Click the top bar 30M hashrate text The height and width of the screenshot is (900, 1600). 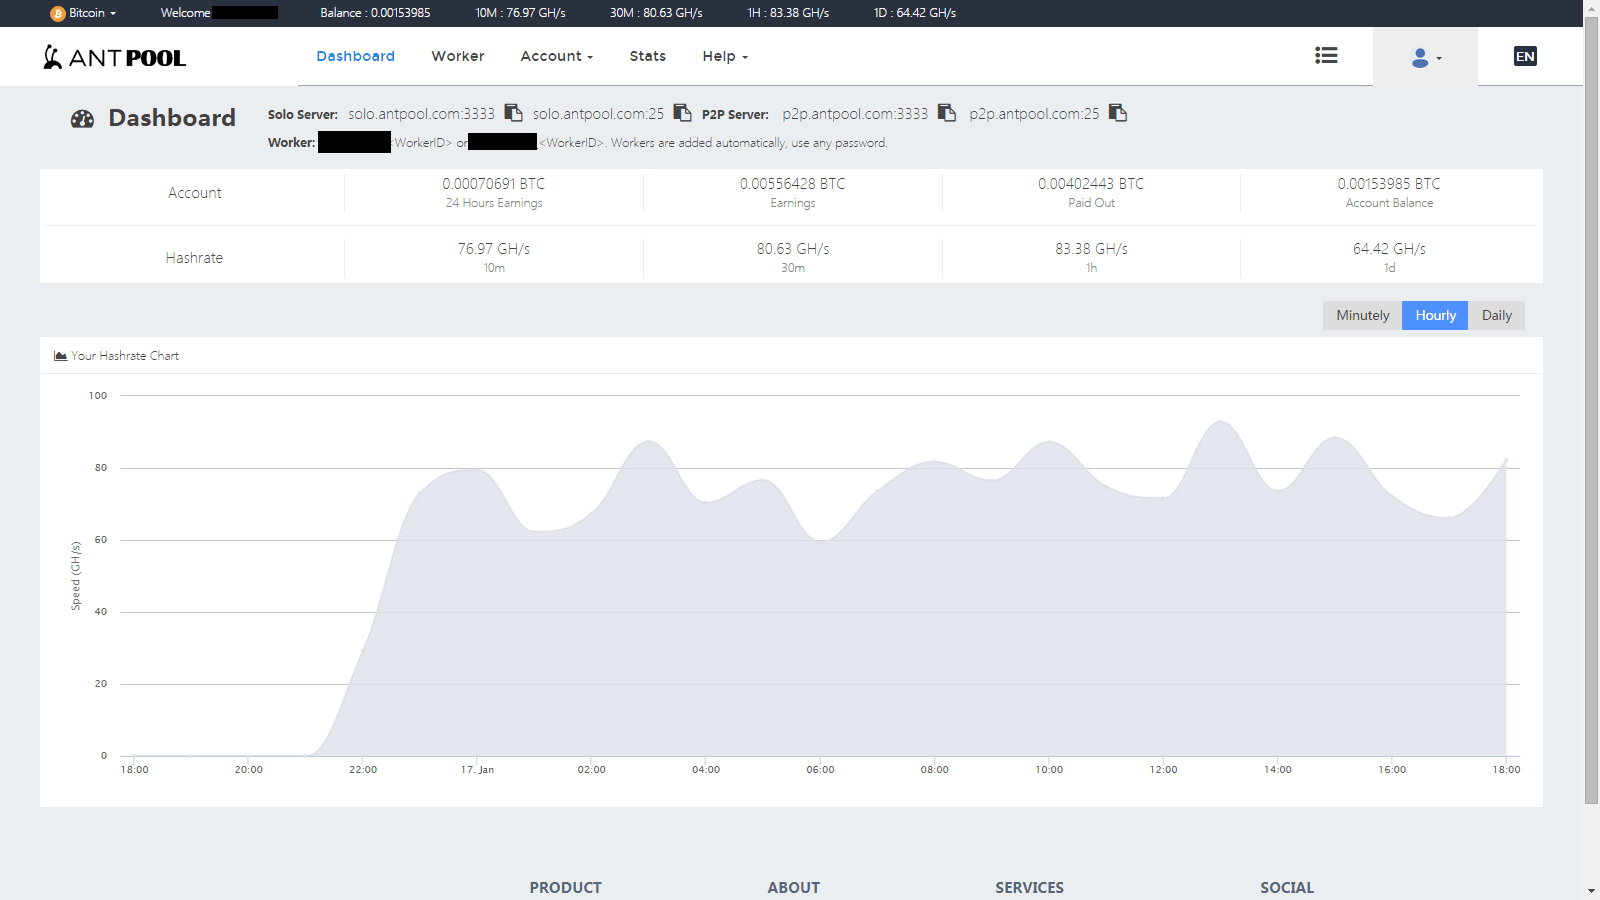pos(656,13)
